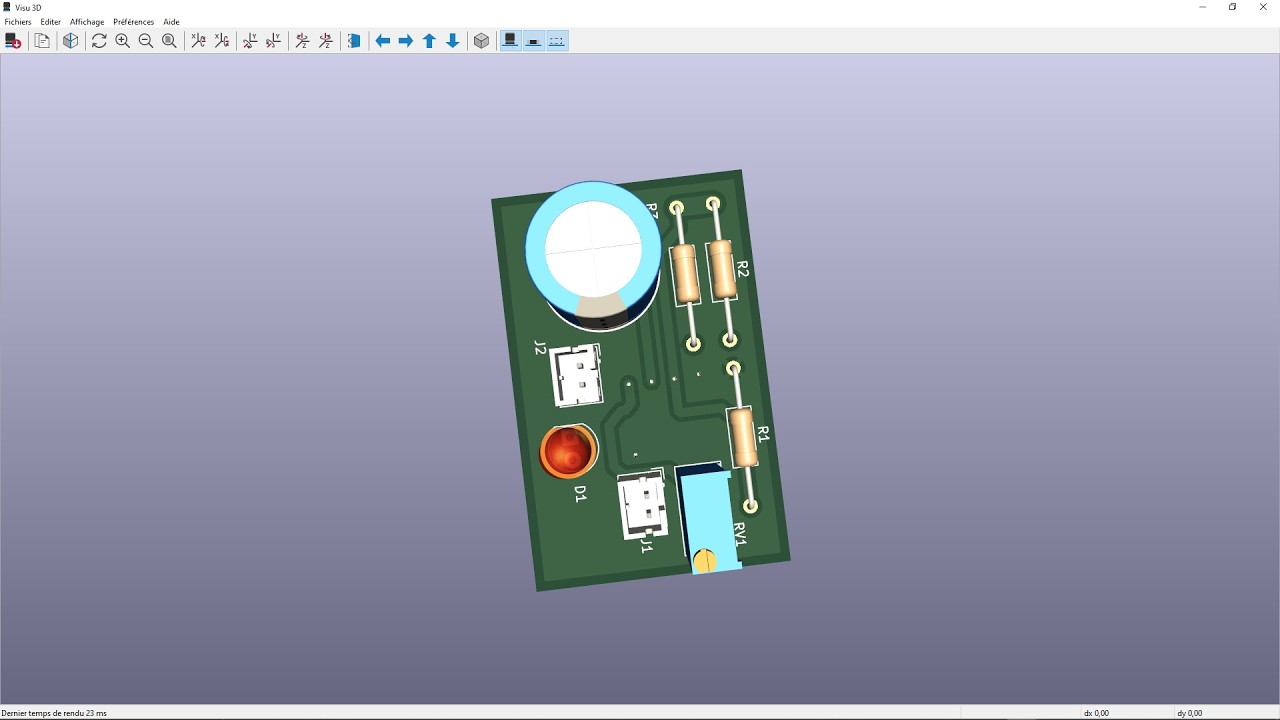Click the orange LED D1 on the board
The height and width of the screenshot is (720, 1280).
pyautogui.click(x=568, y=451)
